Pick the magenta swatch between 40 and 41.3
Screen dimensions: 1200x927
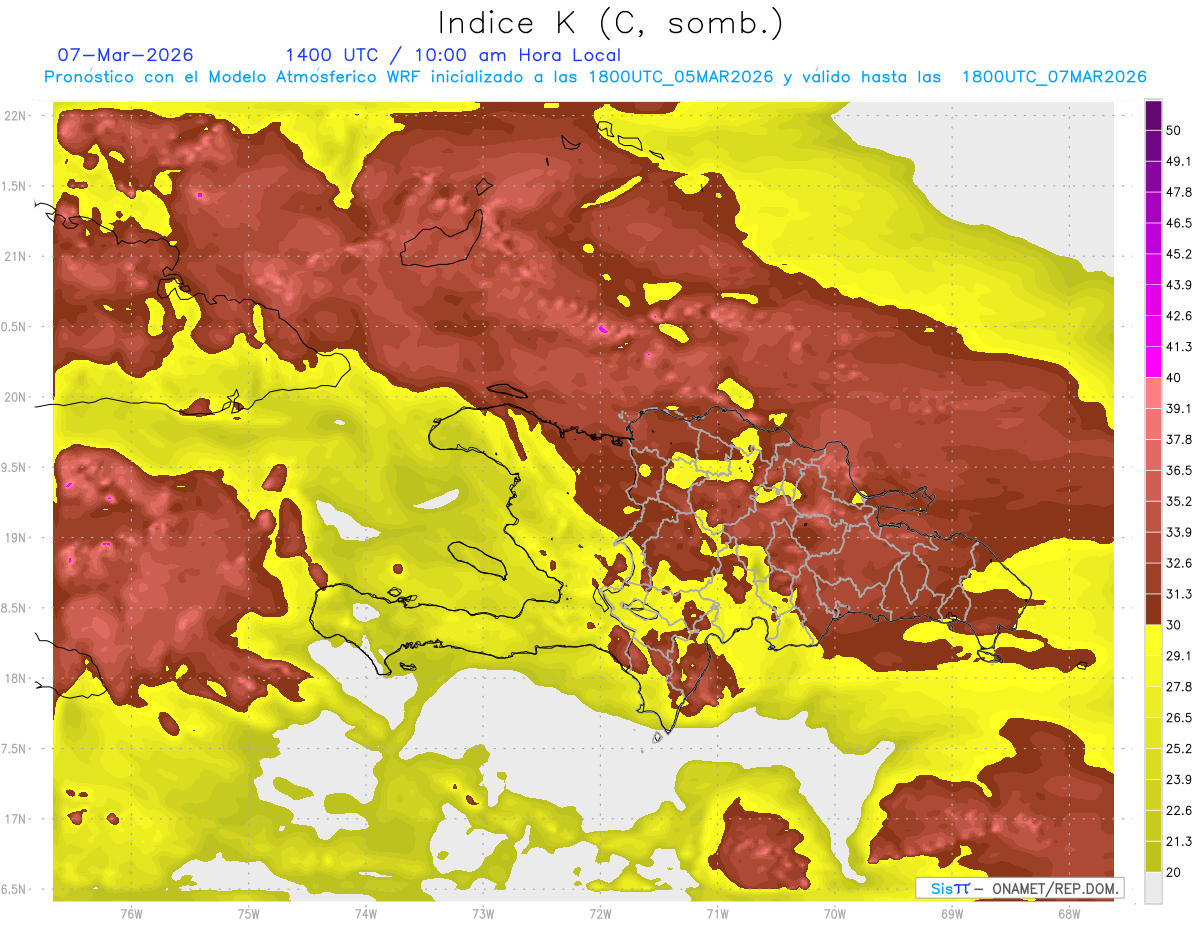pyautogui.click(x=1153, y=362)
